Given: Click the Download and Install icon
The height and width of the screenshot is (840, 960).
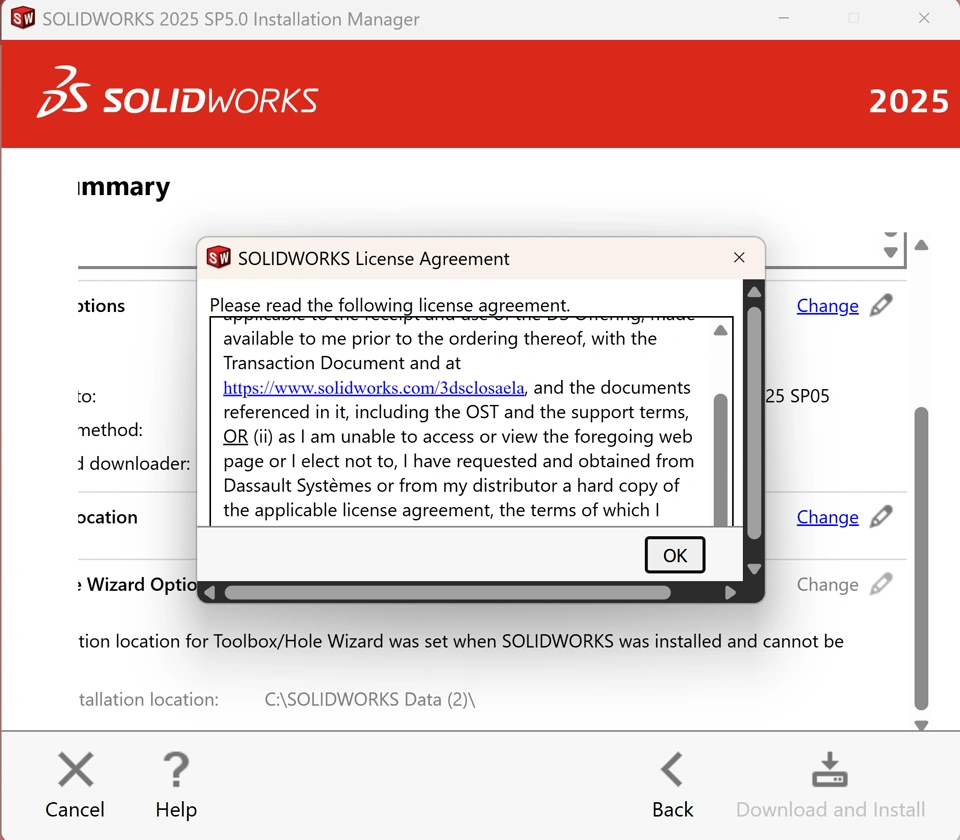Looking at the screenshot, I should [x=830, y=770].
